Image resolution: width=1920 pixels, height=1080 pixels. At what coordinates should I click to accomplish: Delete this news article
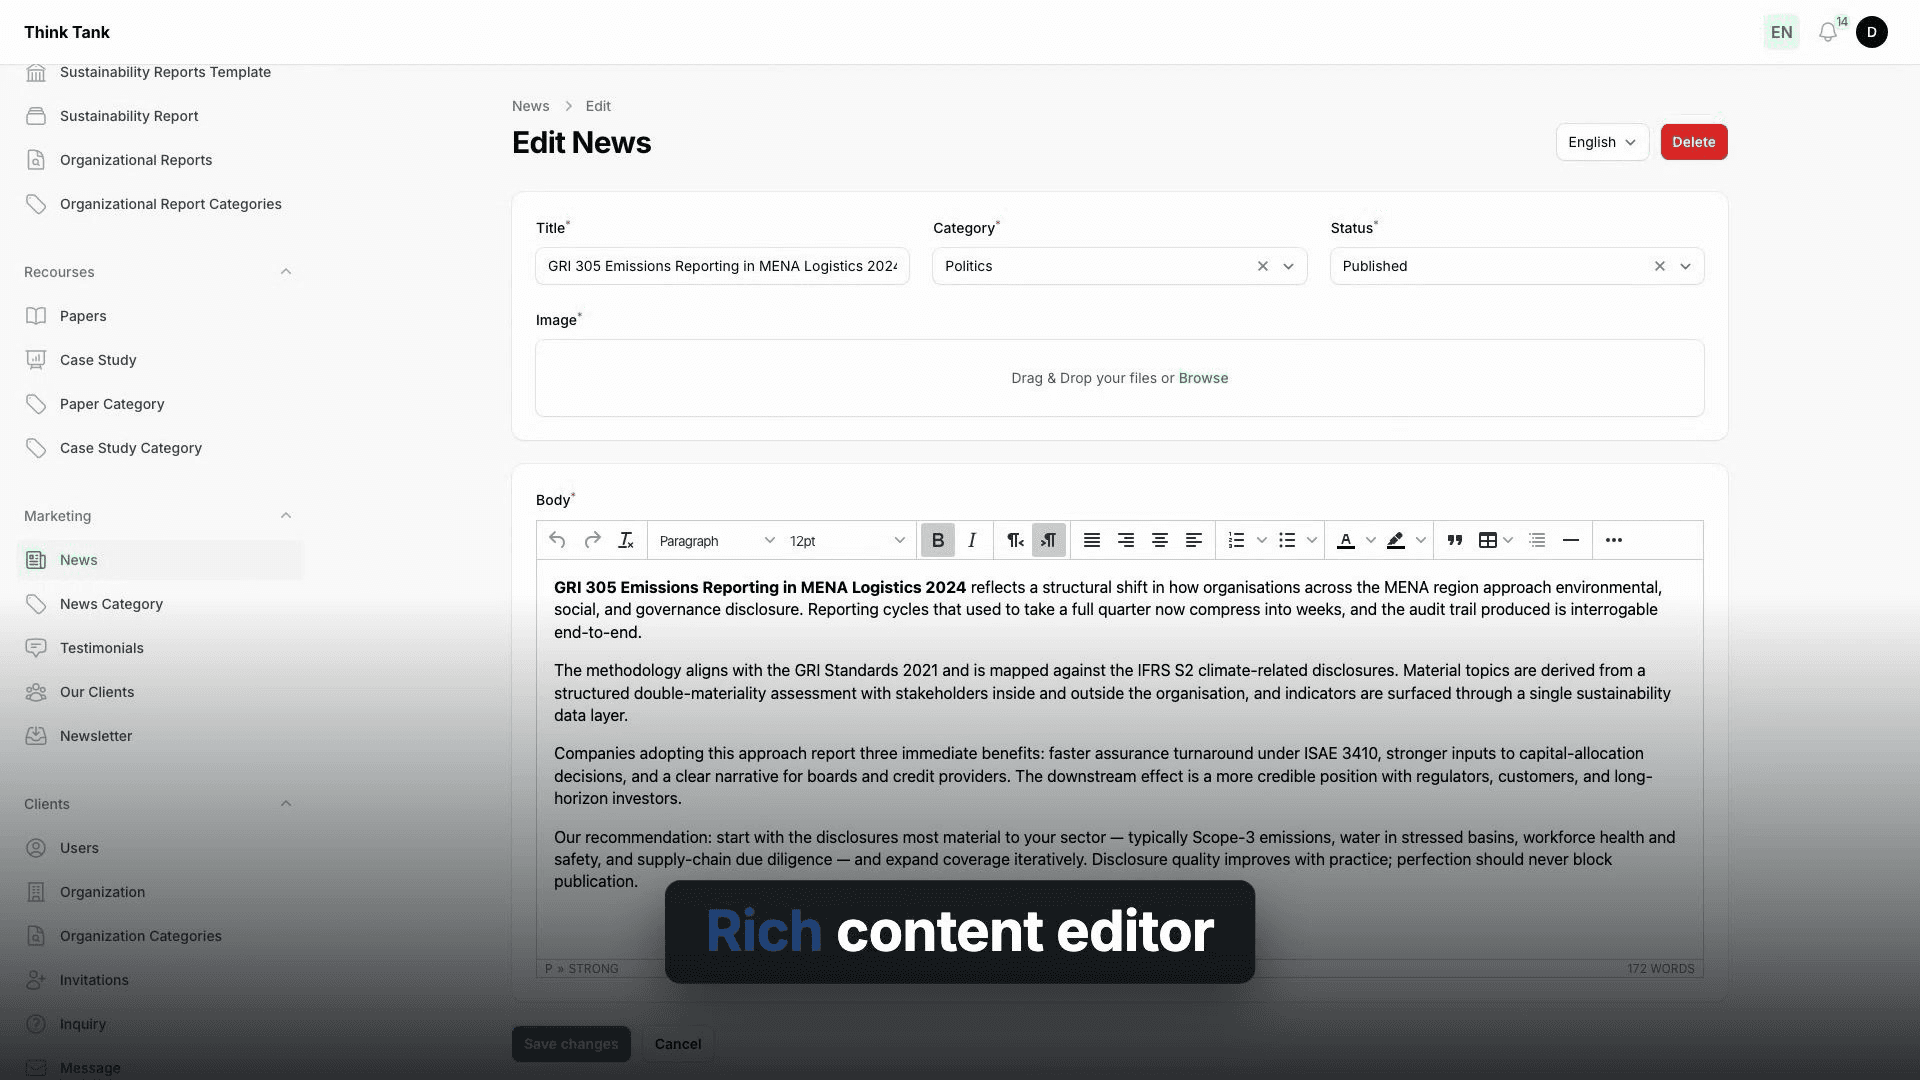1694,142
